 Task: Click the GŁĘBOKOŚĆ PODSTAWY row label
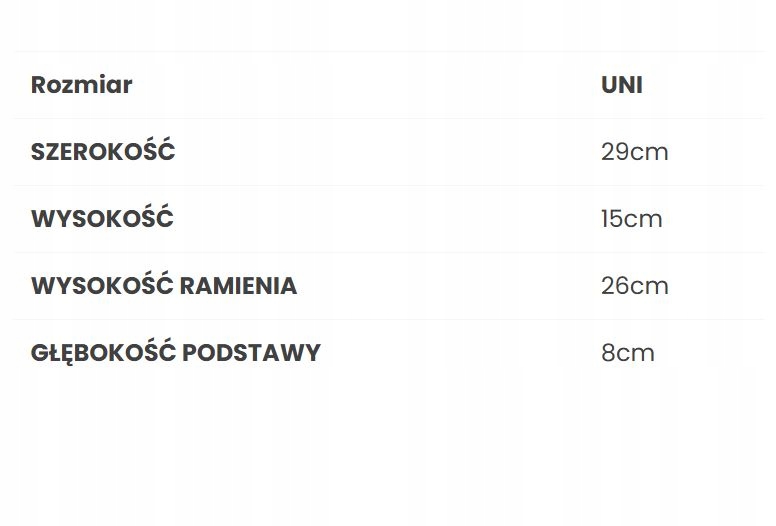pyautogui.click(x=176, y=353)
